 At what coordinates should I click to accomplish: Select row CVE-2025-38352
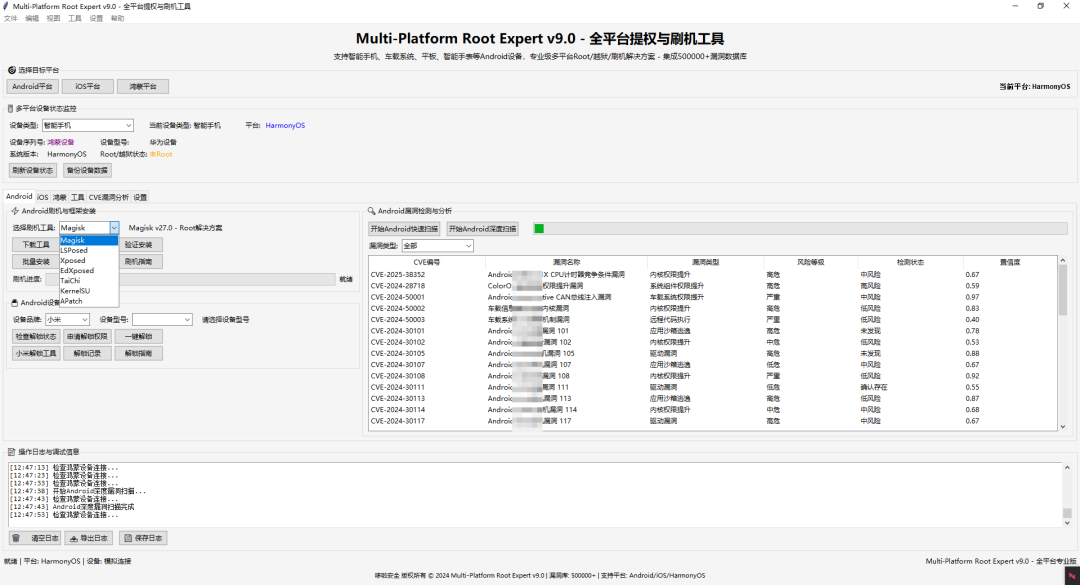tap(712, 274)
